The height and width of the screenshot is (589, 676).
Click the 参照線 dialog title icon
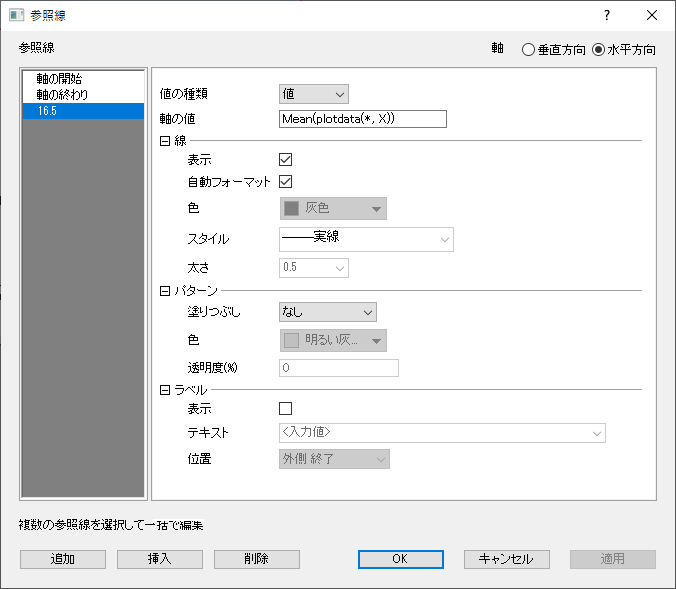[16, 15]
